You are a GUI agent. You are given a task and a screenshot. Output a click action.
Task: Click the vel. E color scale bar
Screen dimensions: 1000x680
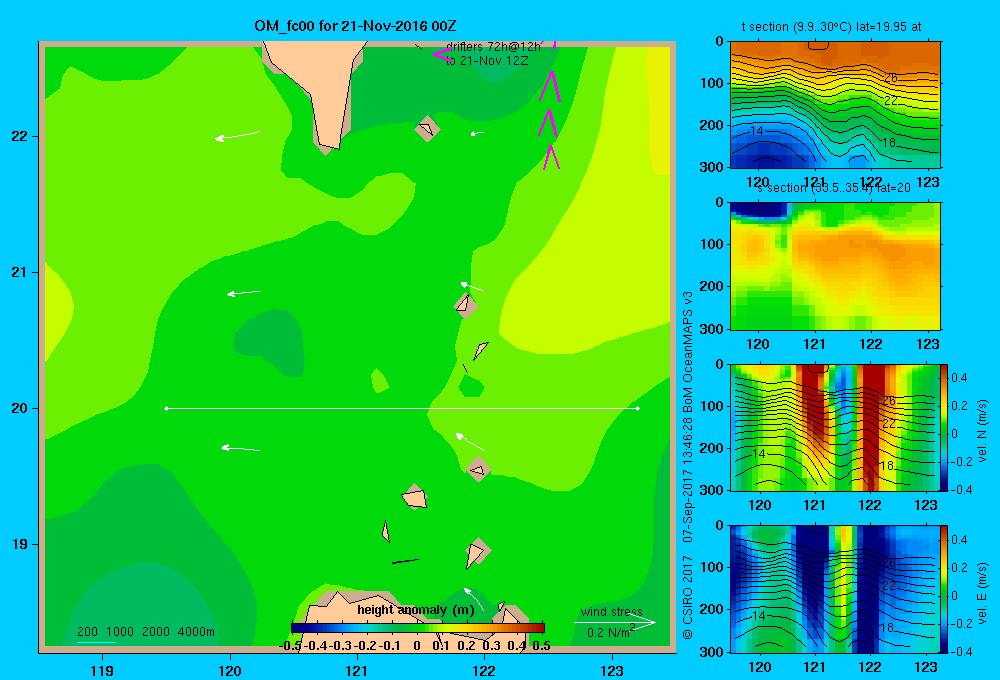943,589
